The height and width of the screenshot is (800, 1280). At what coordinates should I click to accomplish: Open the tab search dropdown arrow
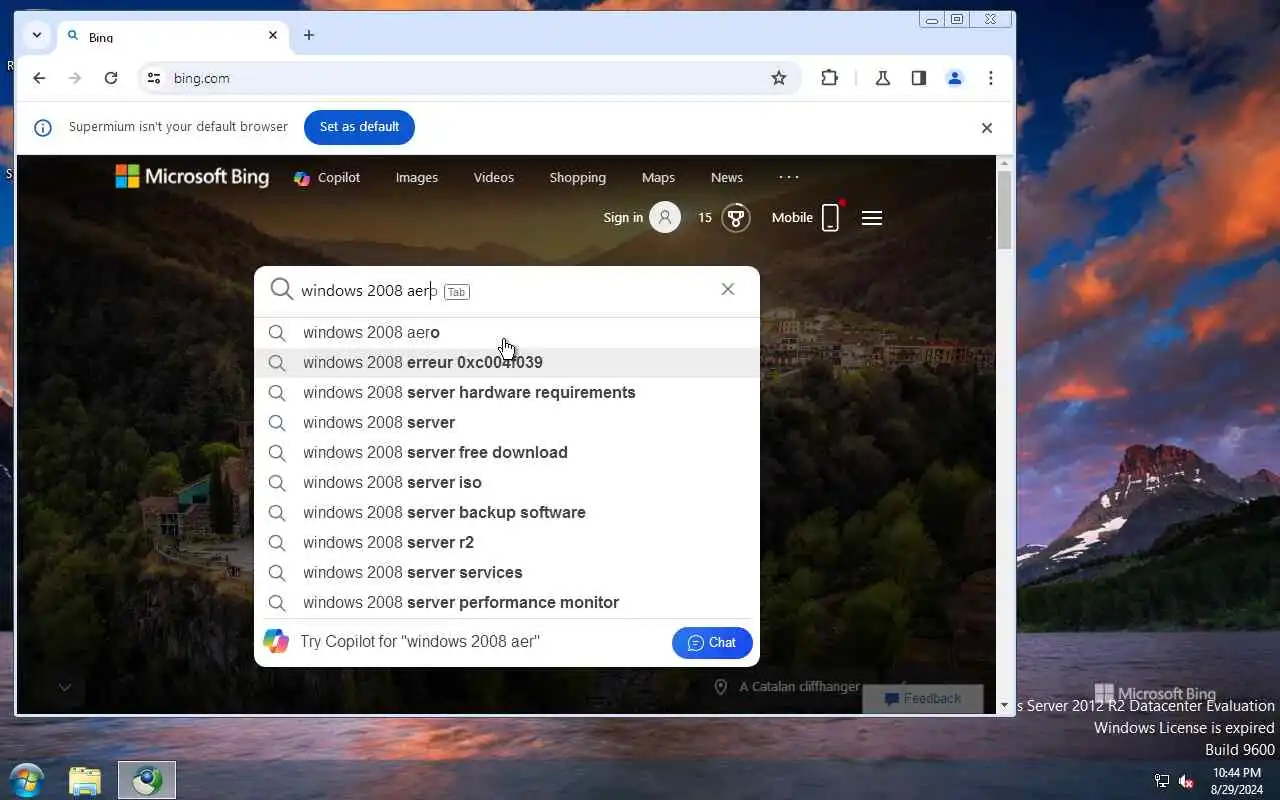[x=37, y=35]
